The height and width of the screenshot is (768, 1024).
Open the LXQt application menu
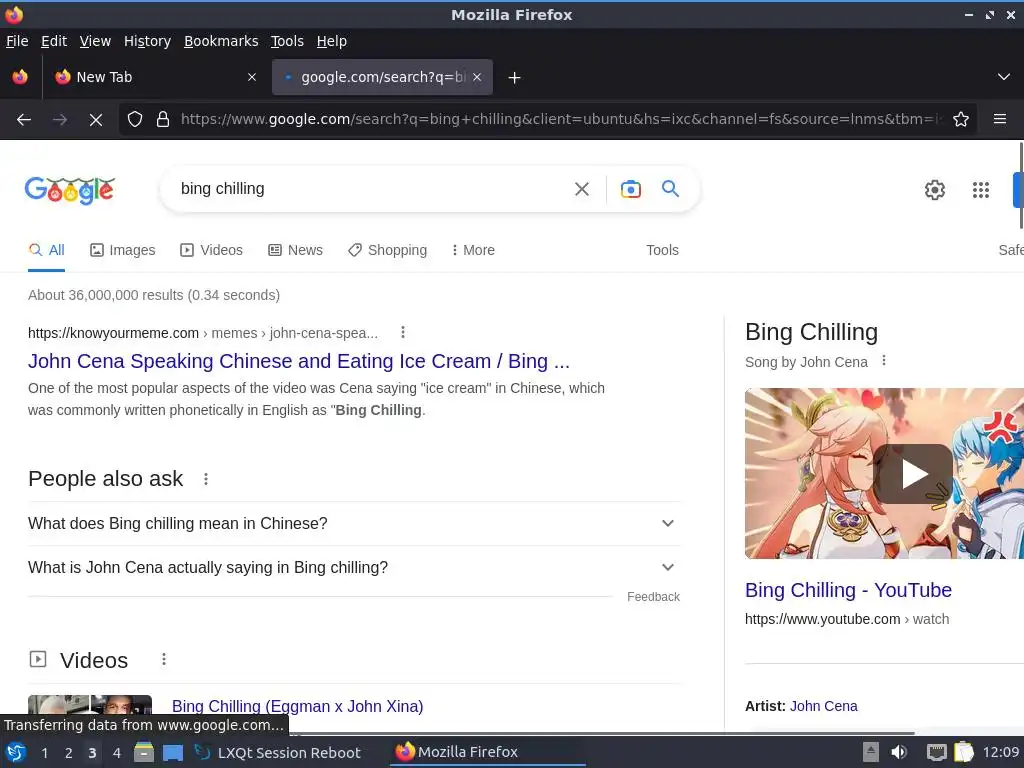(16, 752)
